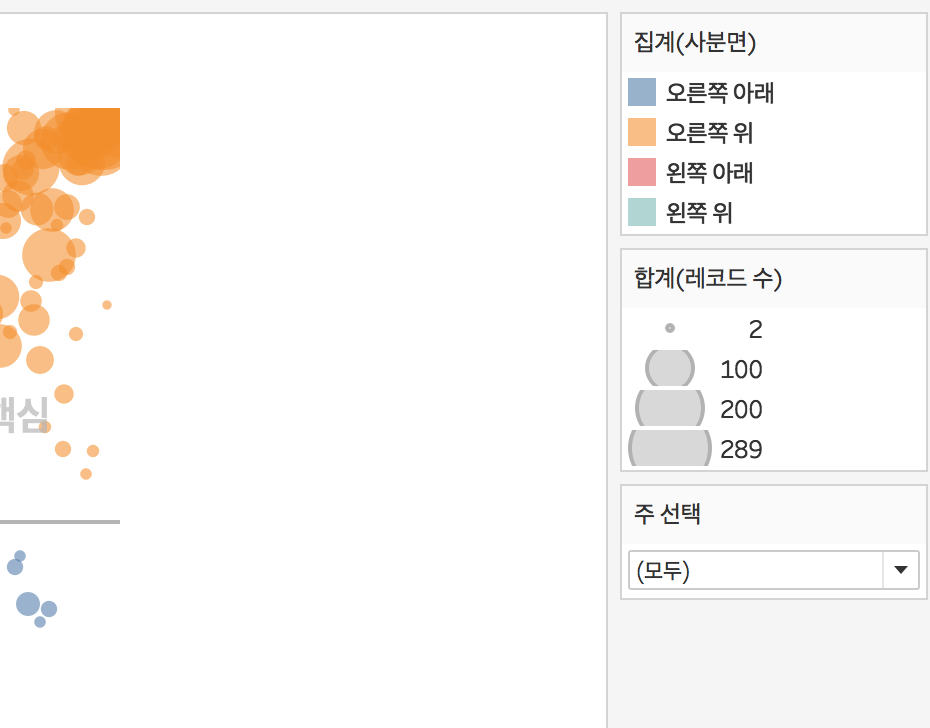930x728 pixels.
Task: Click the smallest size legend circle for 2
Action: 670,328
